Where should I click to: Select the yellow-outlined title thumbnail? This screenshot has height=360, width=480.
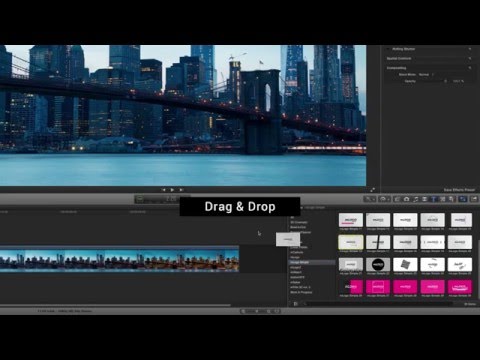coord(351,242)
